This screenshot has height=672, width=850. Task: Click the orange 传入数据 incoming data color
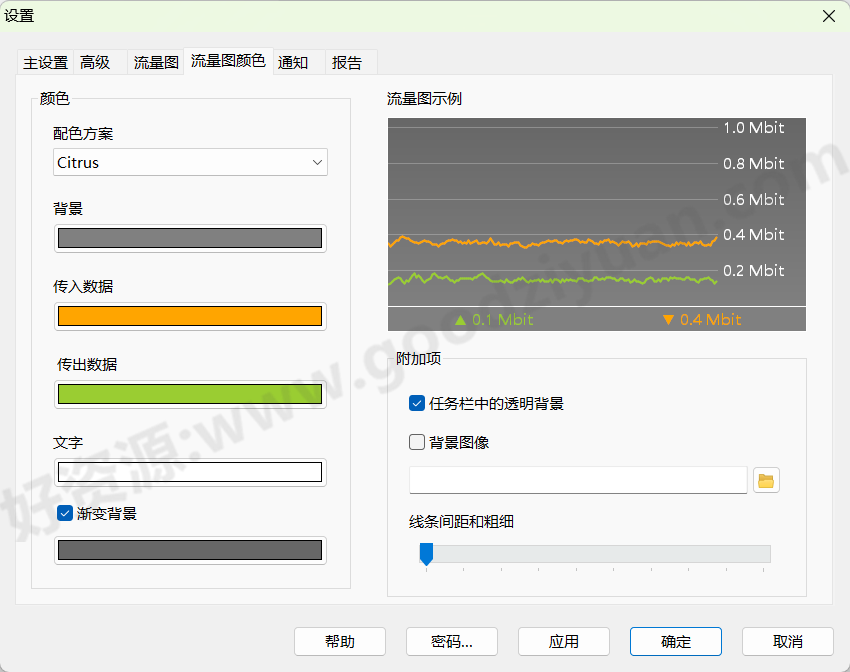point(190,316)
